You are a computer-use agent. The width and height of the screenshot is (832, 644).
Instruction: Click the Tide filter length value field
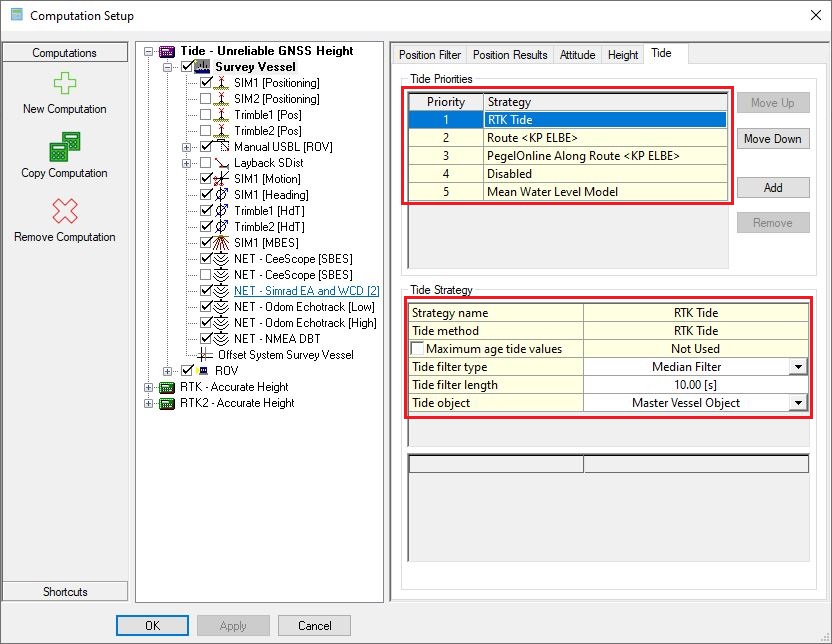coord(695,385)
